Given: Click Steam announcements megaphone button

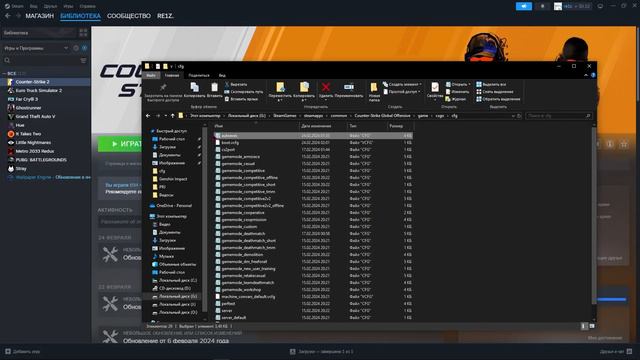Looking at the screenshot, I should 524,6.
